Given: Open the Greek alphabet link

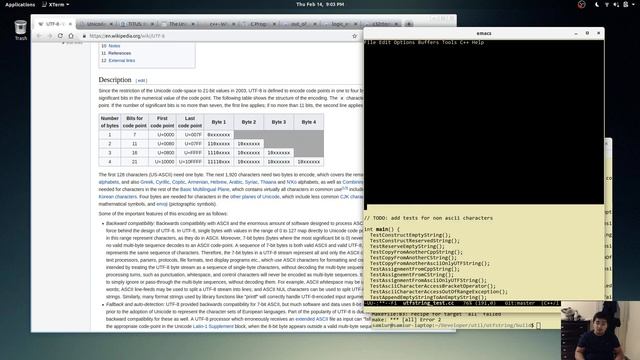Looking at the screenshot, I should click(147, 182).
